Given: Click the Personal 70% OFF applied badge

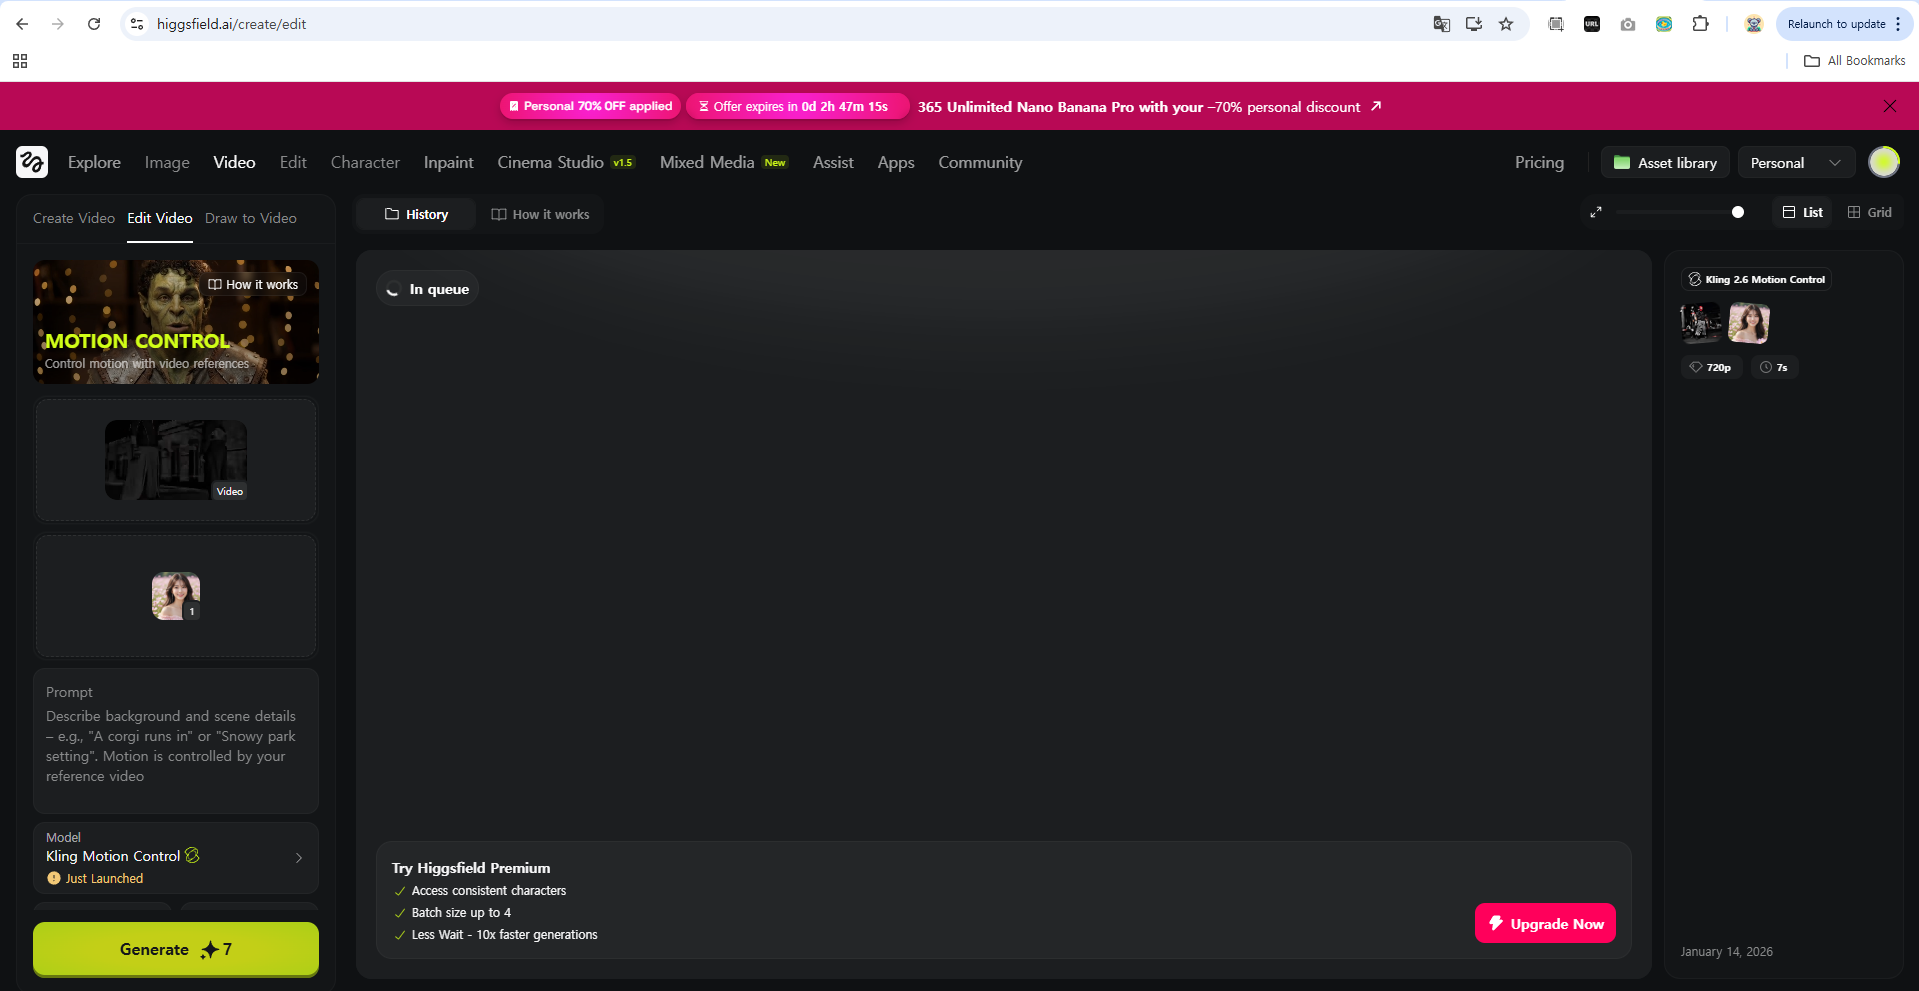Looking at the screenshot, I should pos(590,106).
